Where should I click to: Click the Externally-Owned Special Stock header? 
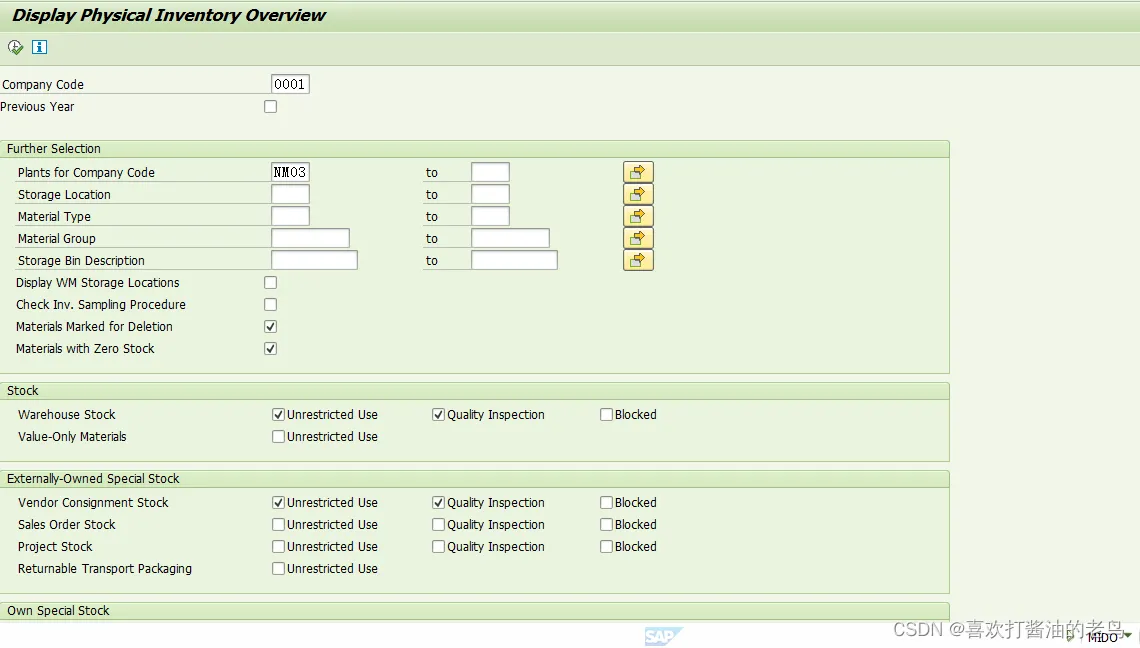tap(475, 479)
